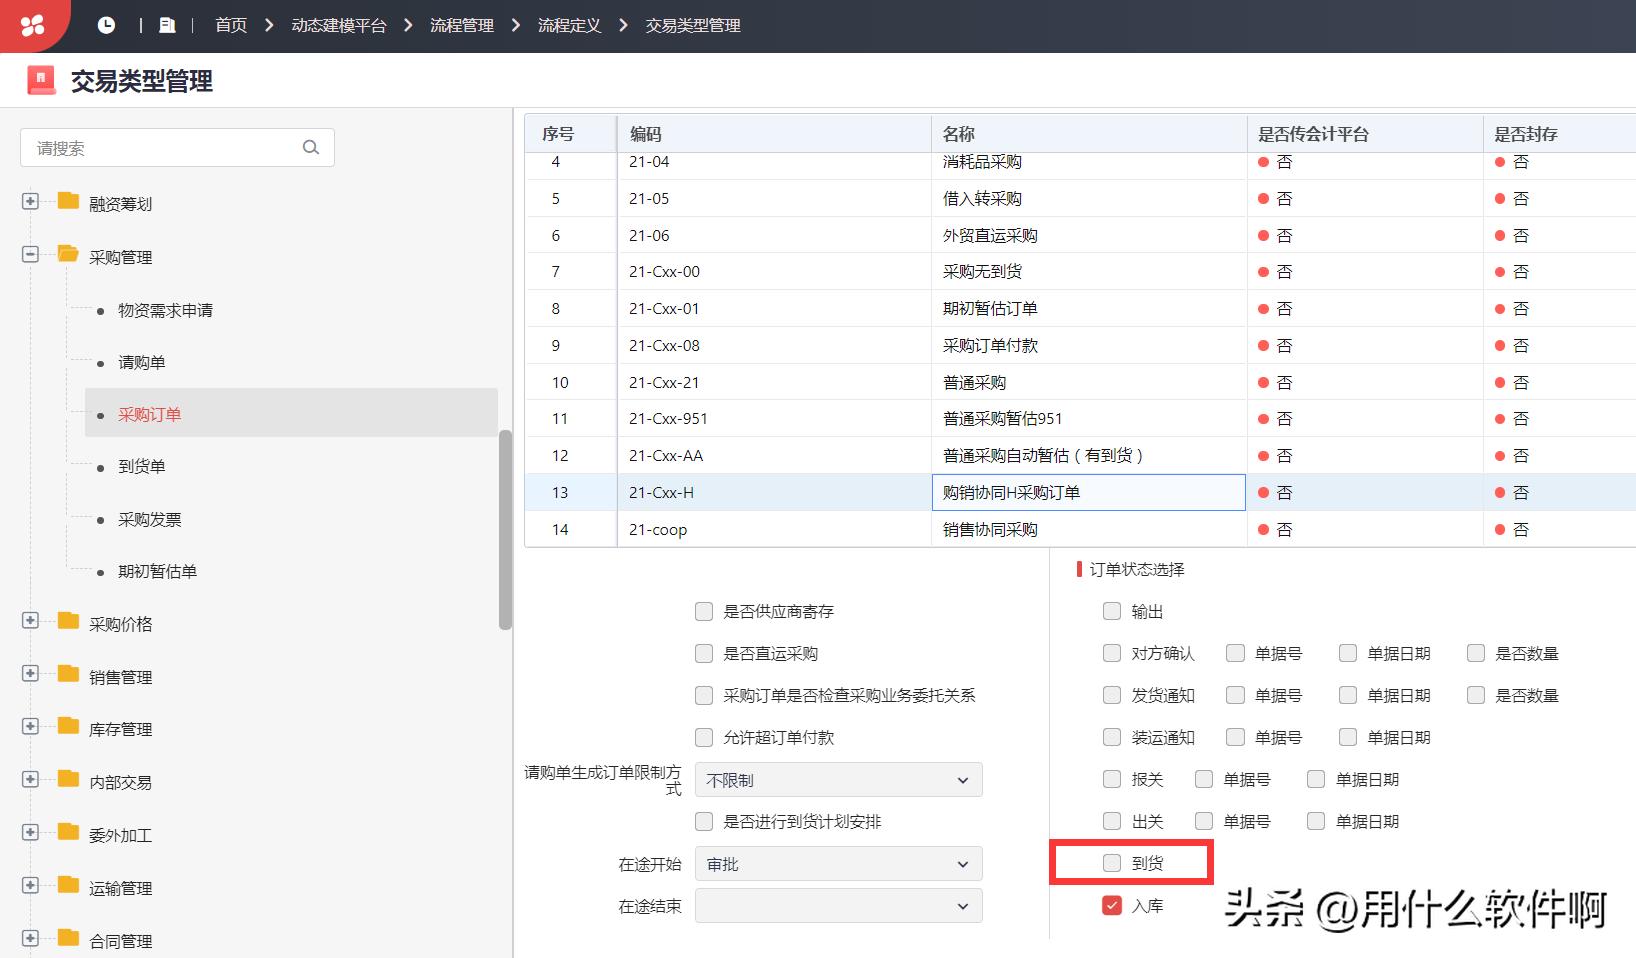1636x958 pixels.
Task: Click the 交易类型管理 page icon
Action: pyautogui.click(x=40, y=79)
